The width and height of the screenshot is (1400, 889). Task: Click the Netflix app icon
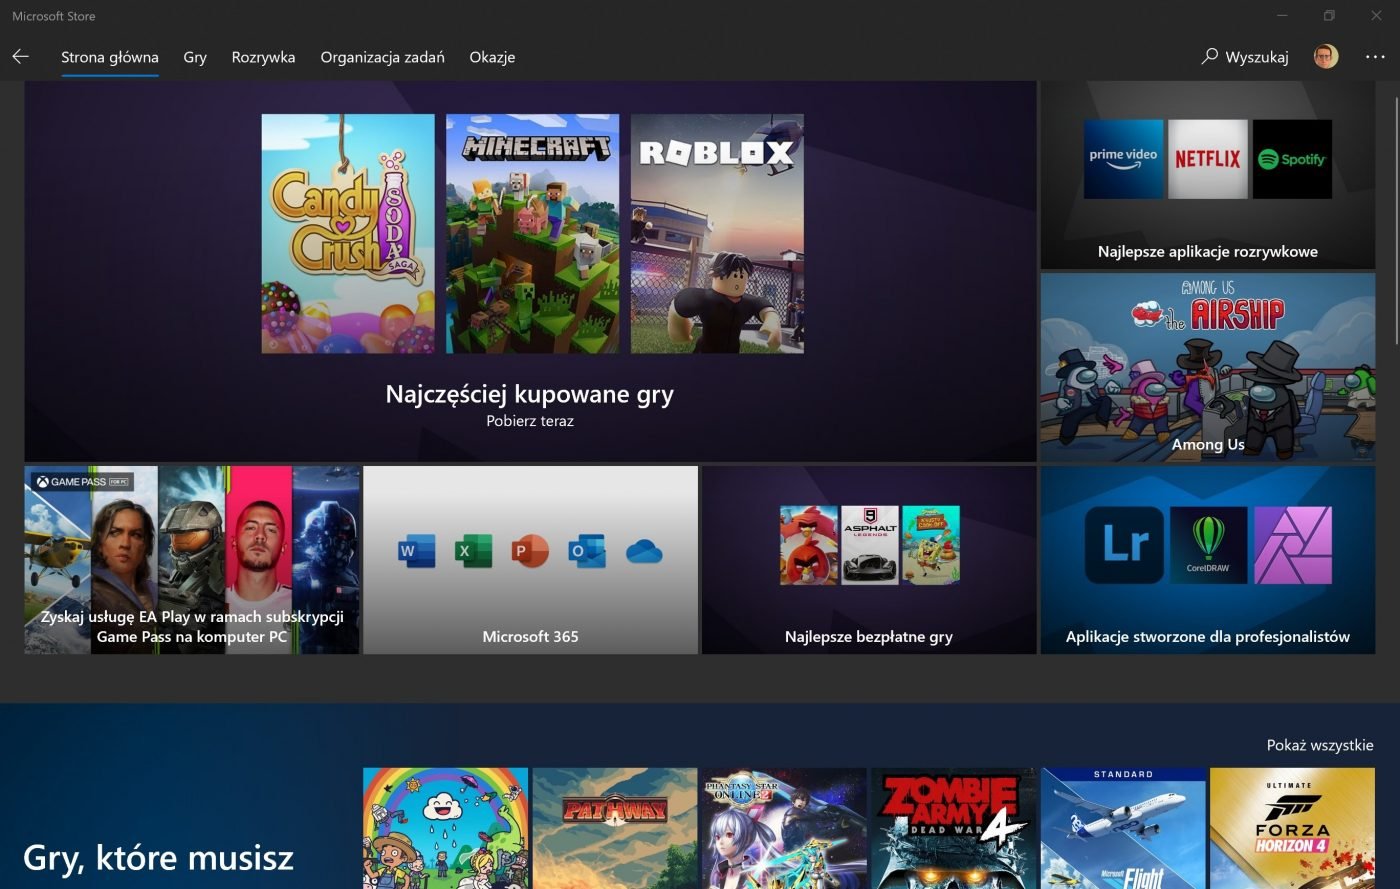pos(1207,159)
